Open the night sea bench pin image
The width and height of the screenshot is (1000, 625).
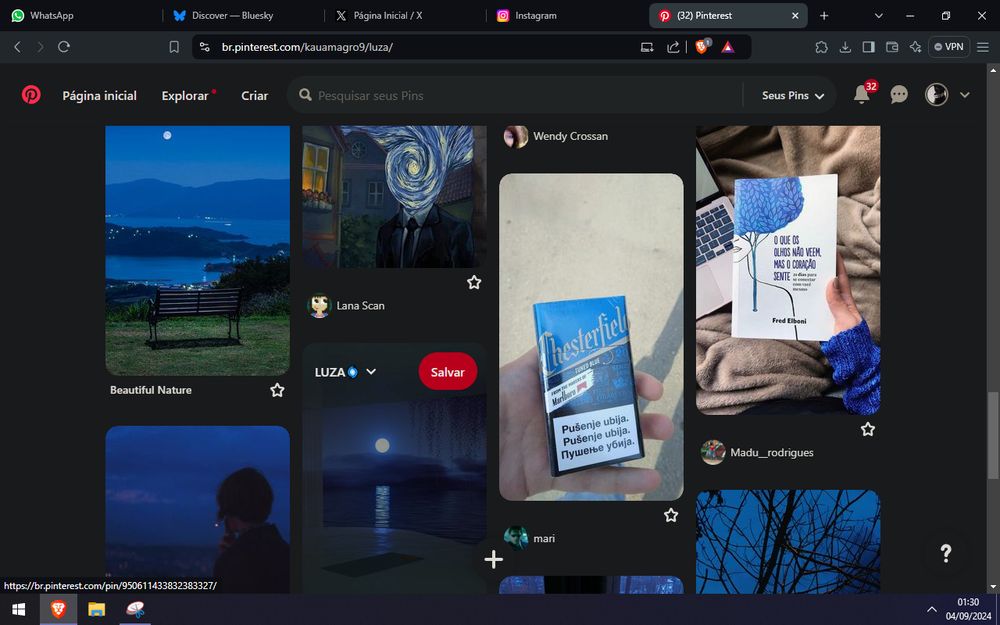point(198,251)
